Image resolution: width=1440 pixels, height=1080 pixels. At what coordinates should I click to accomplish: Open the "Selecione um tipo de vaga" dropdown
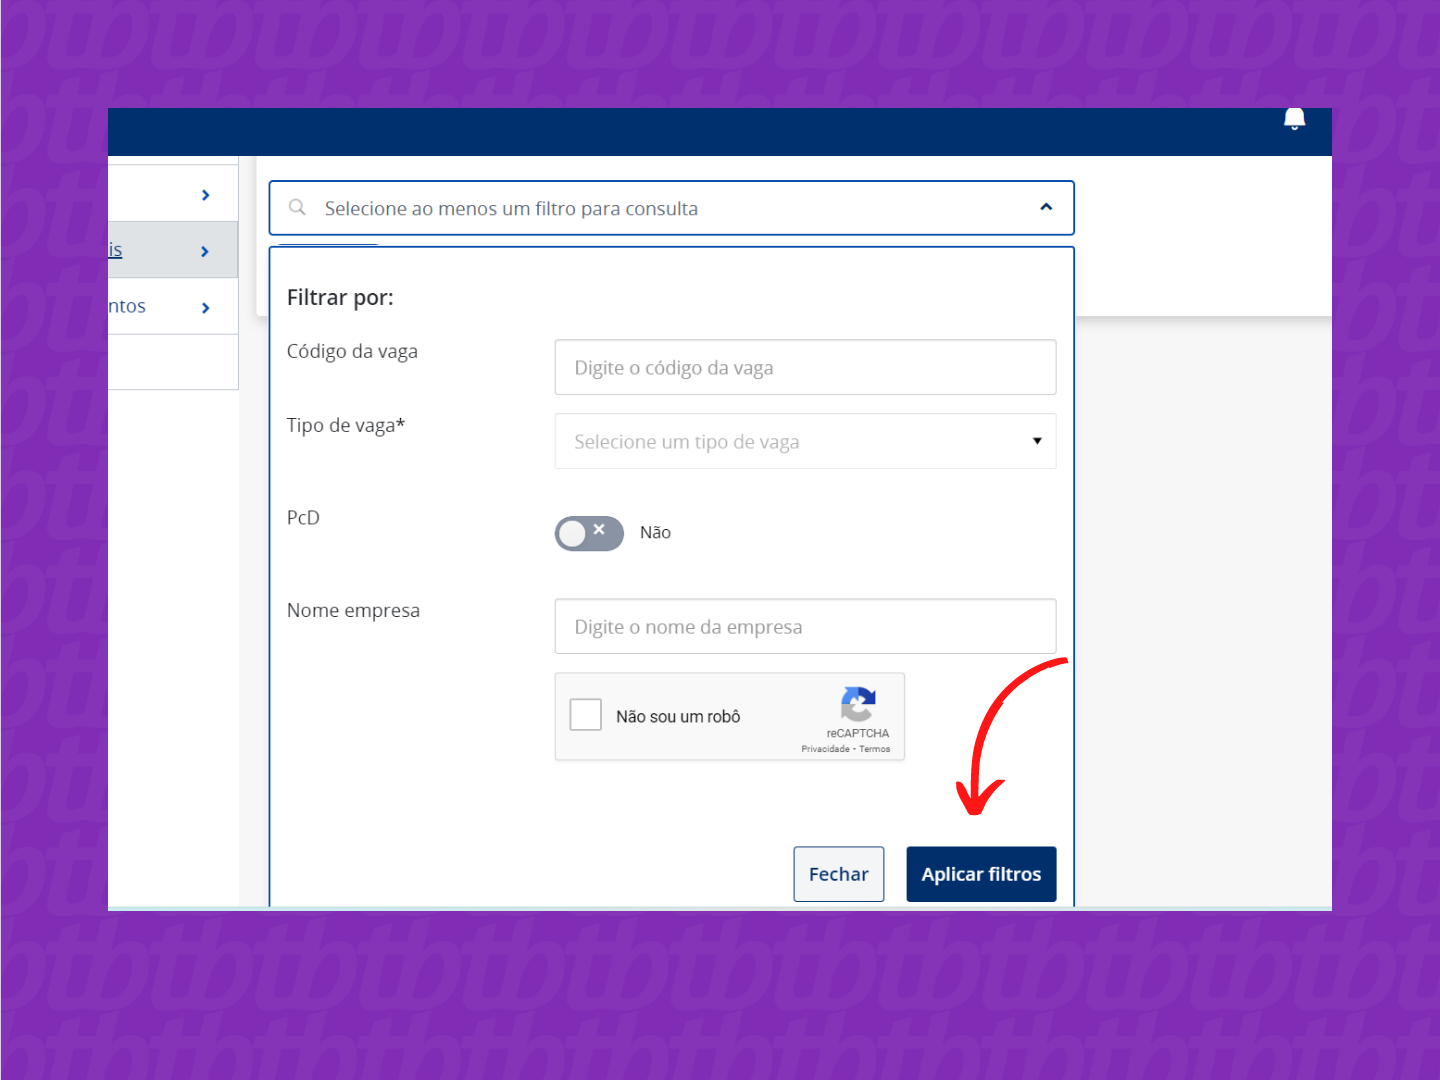pos(805,441)
